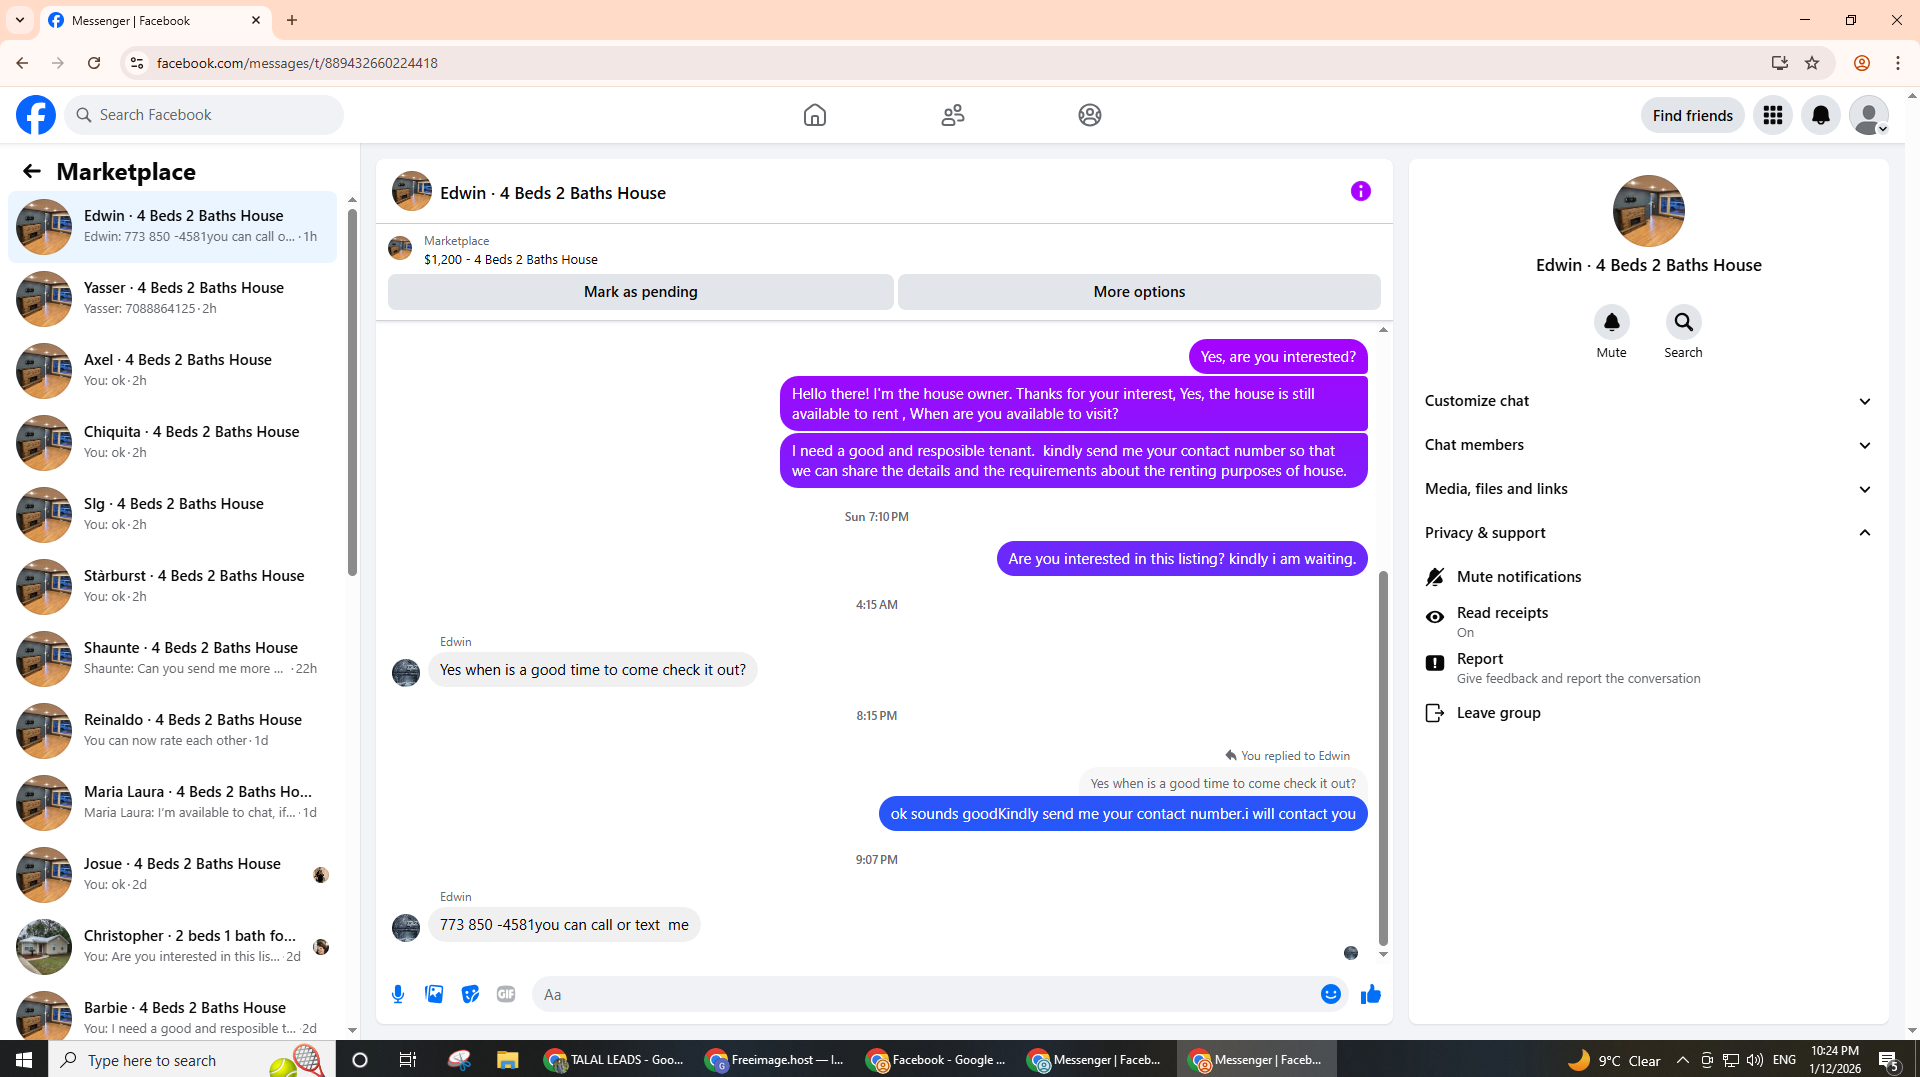
Task: Expand the Customize chat section
Action: click(1650, 401)
